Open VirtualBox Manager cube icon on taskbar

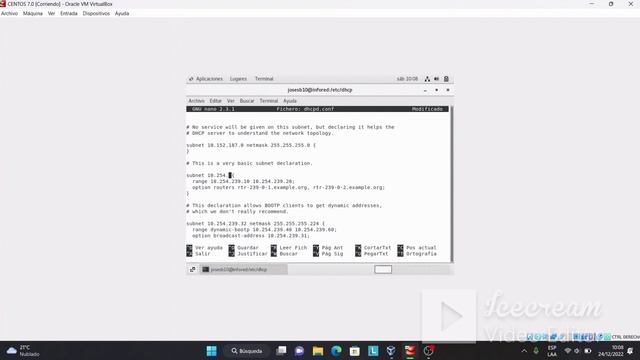click(x=391, y=351)
